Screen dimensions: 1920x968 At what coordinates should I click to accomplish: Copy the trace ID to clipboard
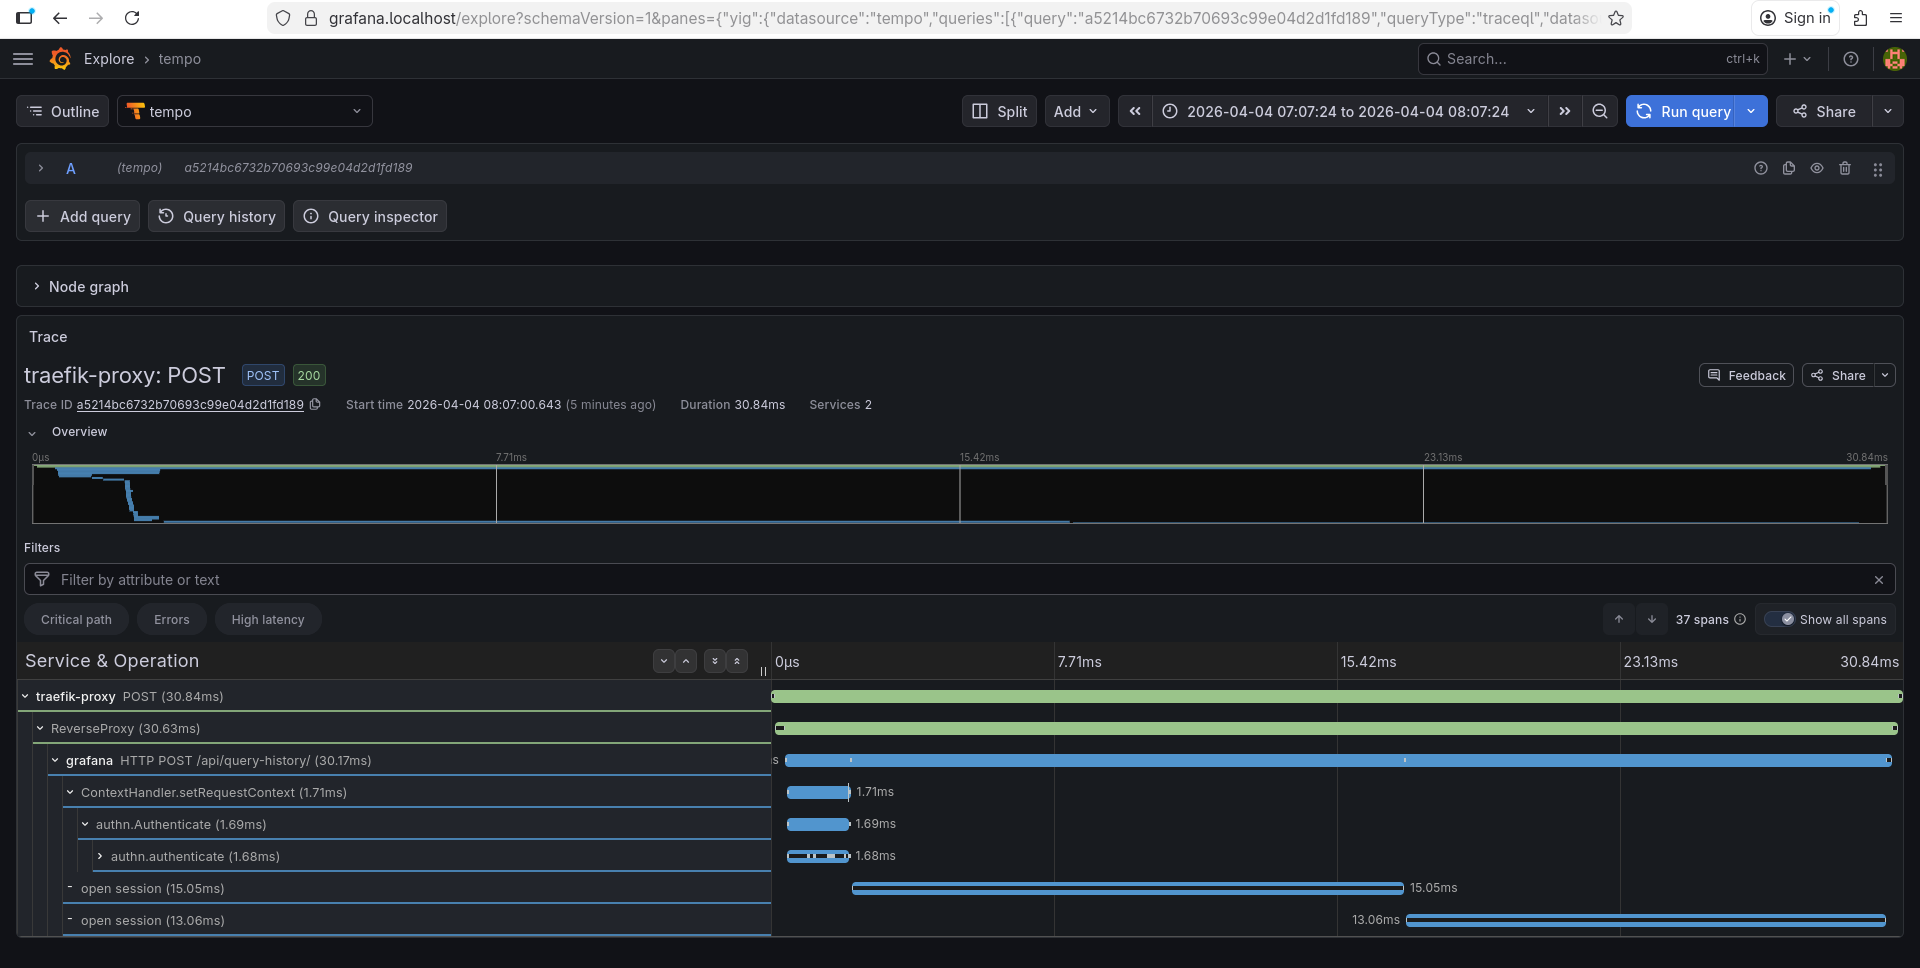point(315,404)
